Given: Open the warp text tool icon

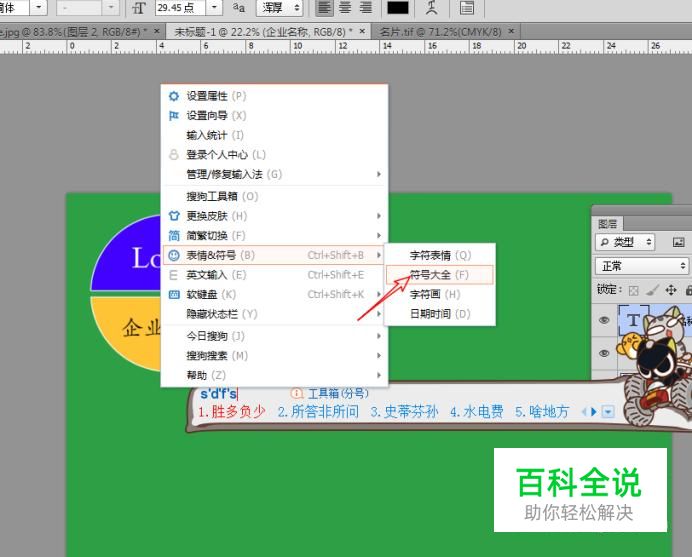Looking at the screenshot, I should [x=431, y=8].
